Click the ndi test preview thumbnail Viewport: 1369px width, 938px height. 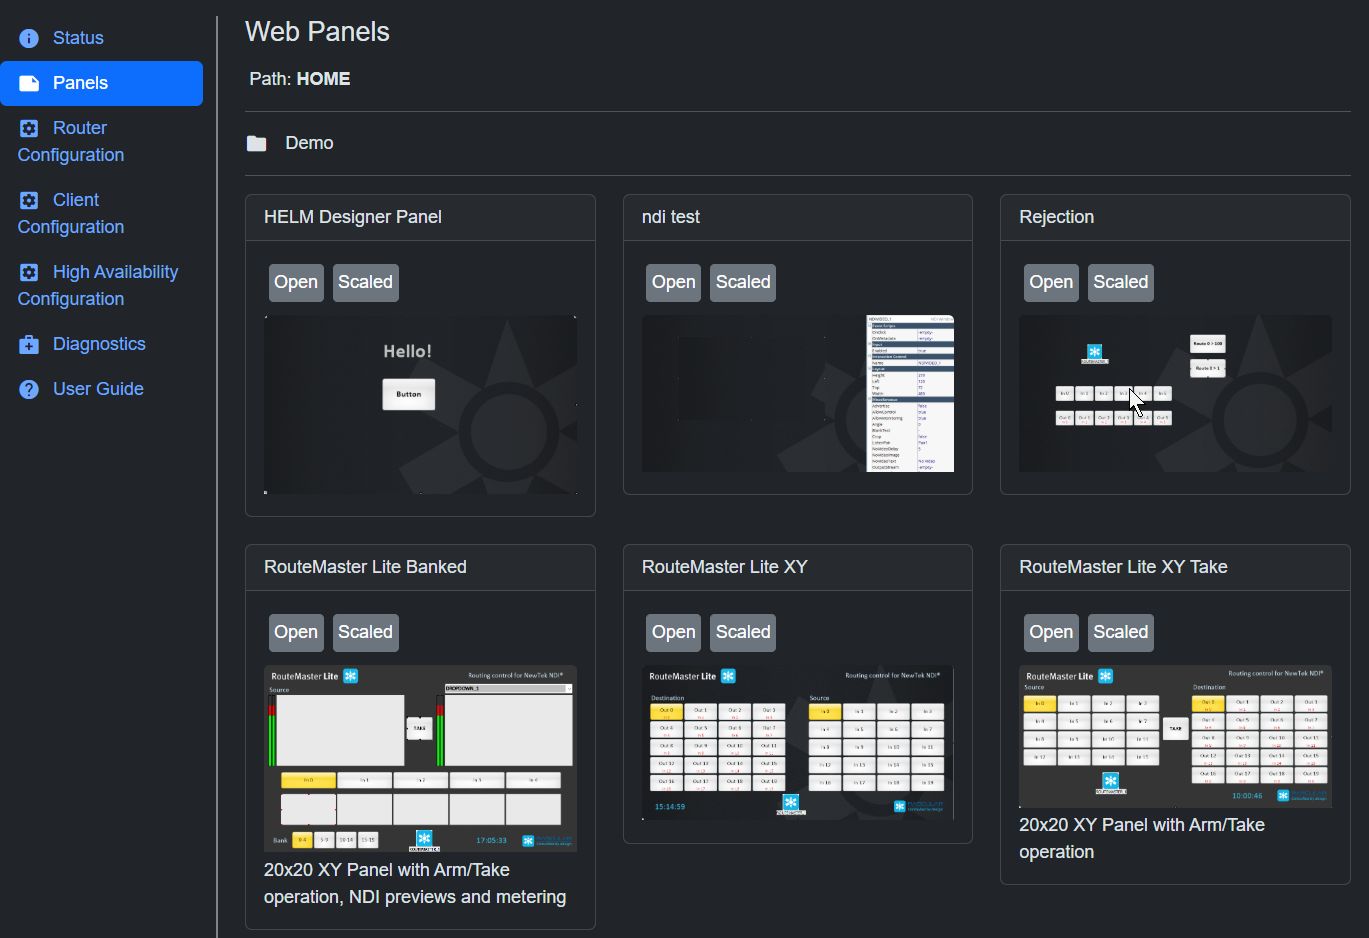(798, 394)
